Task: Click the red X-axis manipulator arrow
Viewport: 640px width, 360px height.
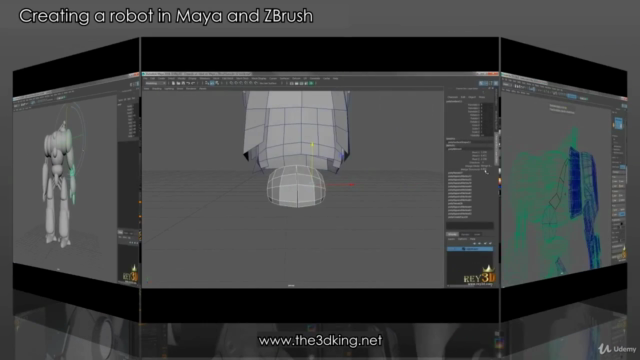Action: [351, 184]
